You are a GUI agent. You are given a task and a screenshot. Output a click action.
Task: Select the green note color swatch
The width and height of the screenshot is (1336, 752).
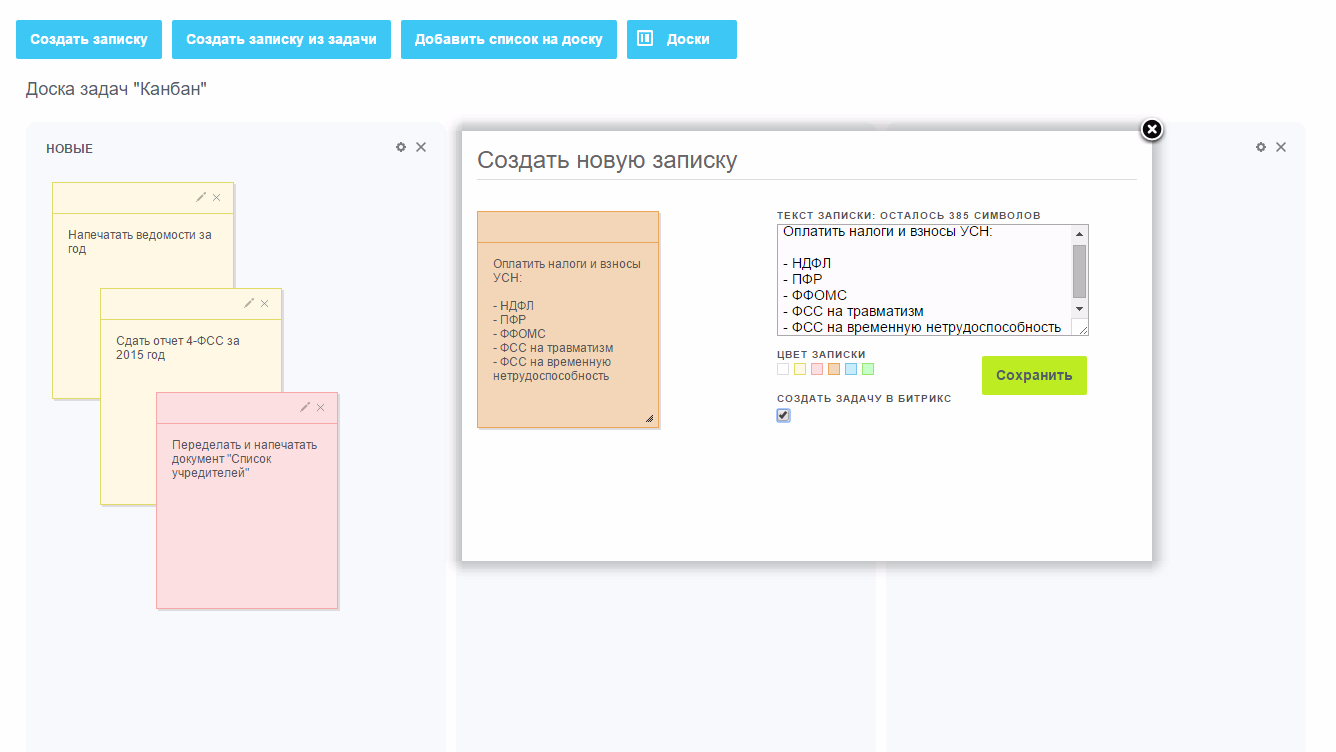click(x=868, y=369)
